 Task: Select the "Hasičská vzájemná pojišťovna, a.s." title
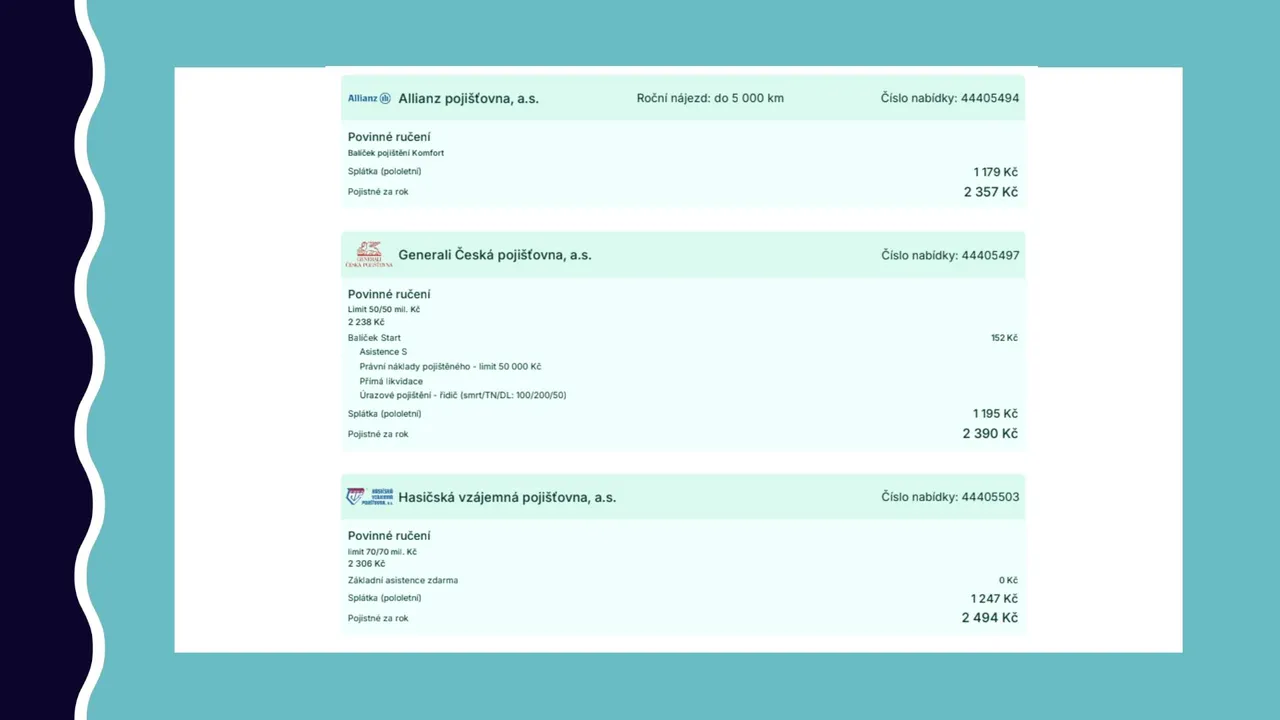(507, 497)
